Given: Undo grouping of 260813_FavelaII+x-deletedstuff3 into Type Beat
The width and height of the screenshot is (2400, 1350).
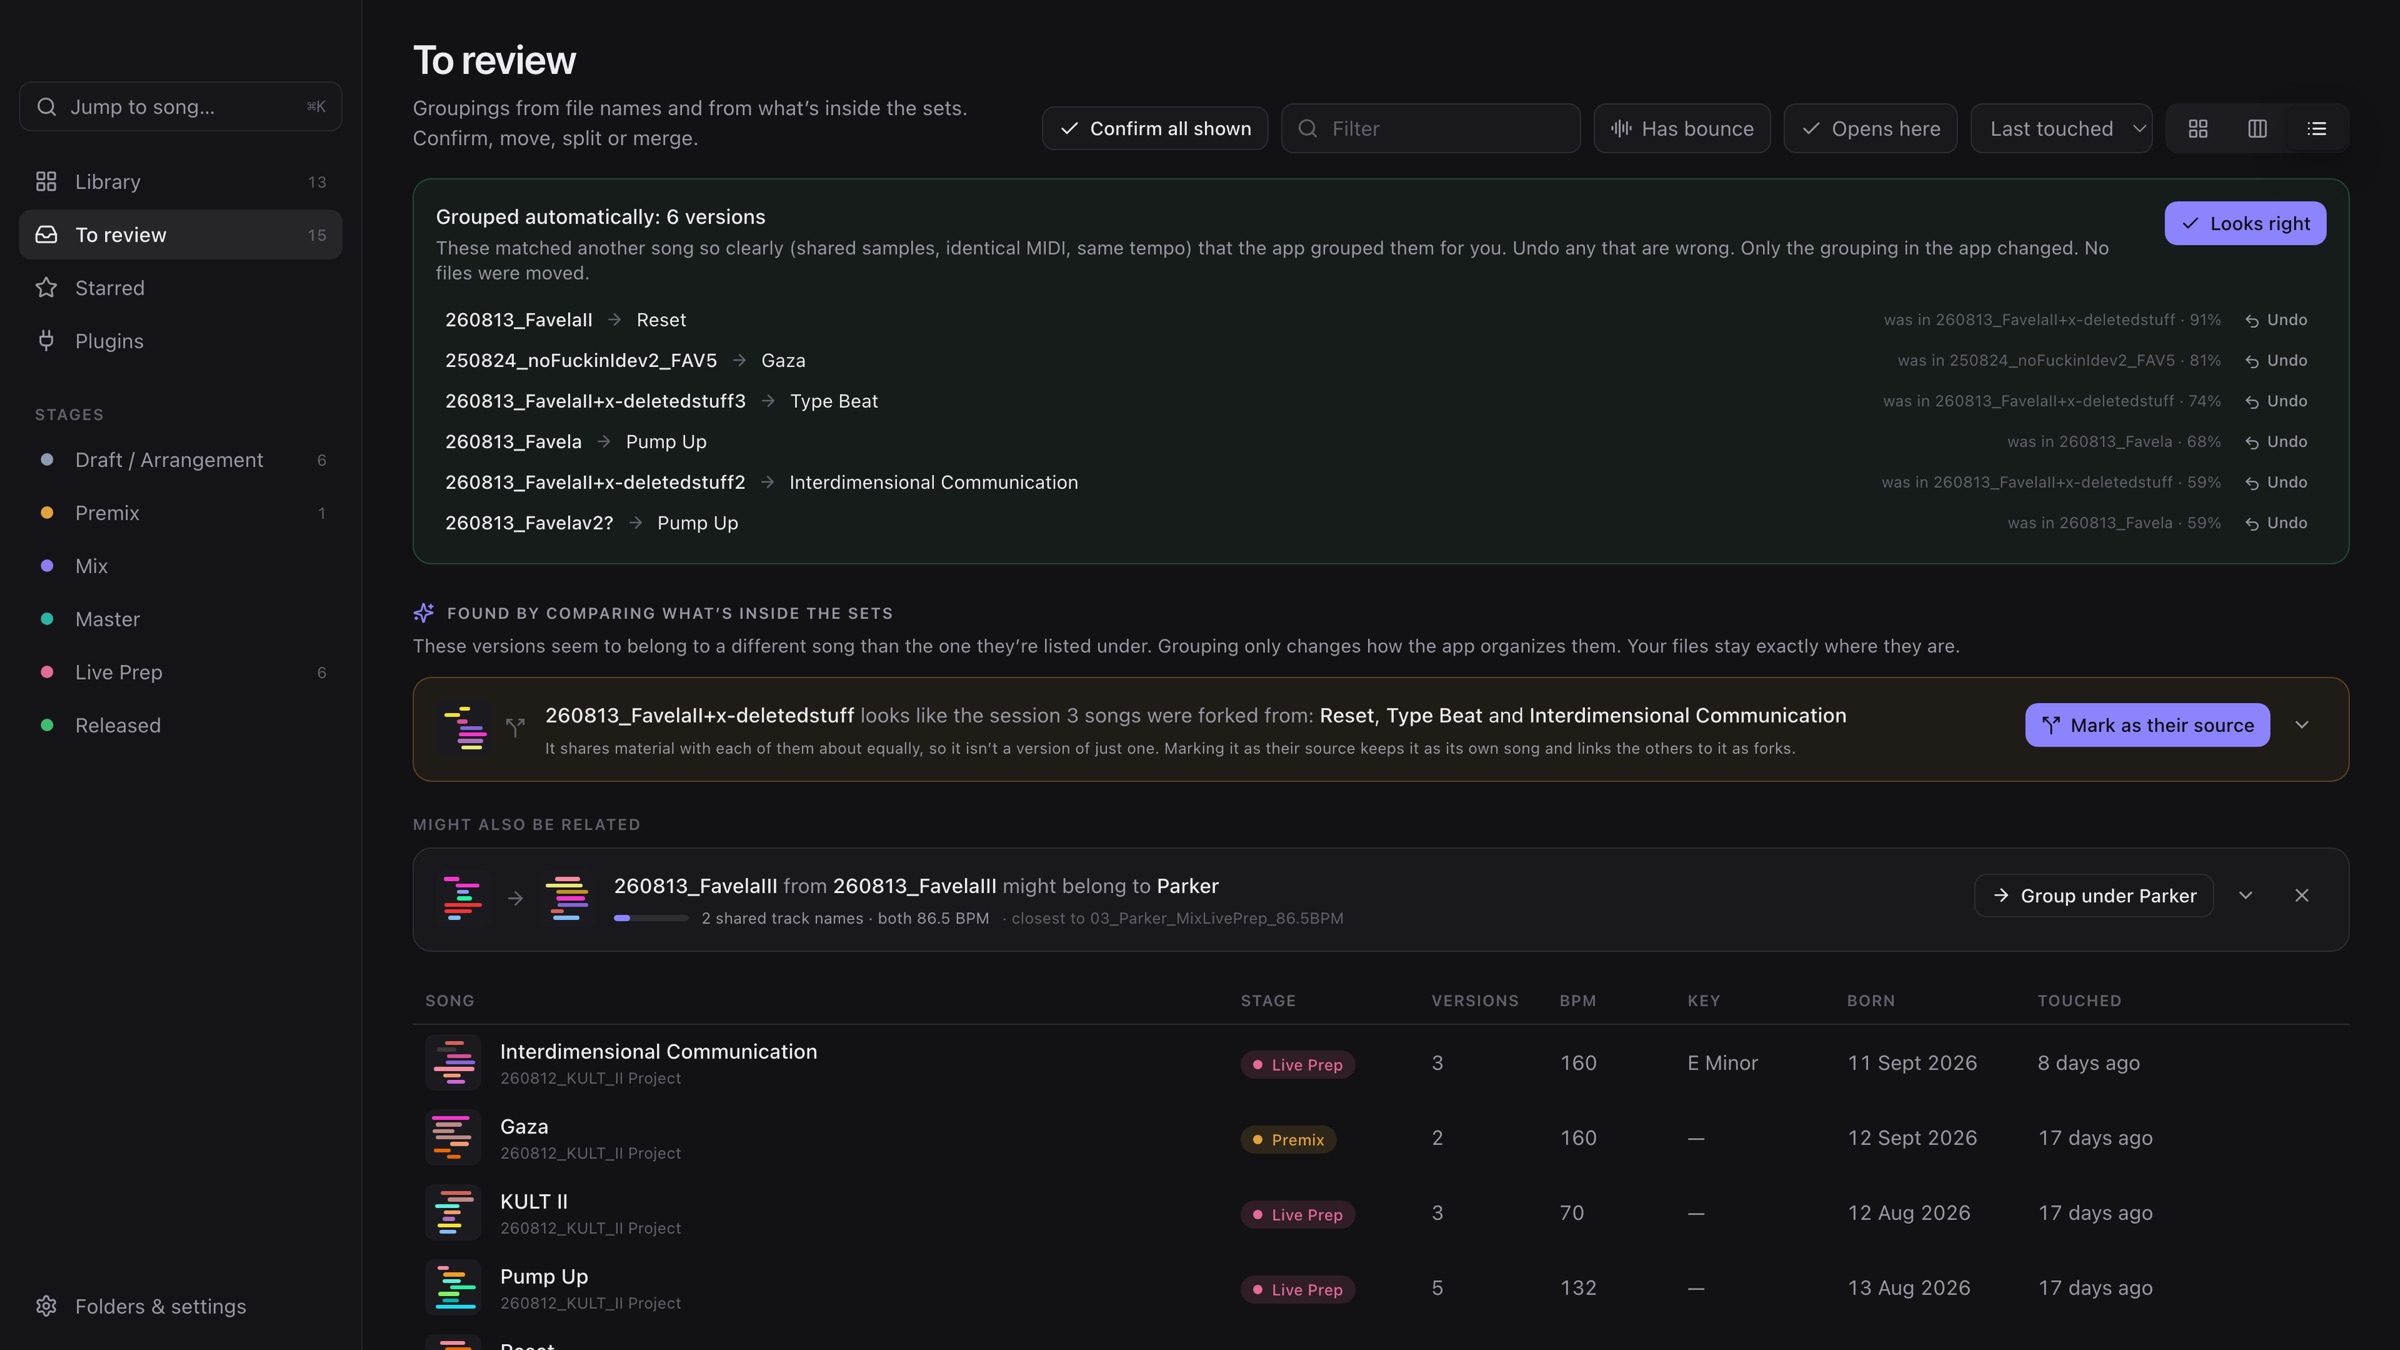Looking at the screenshot, I should (x=2276, y=402).
